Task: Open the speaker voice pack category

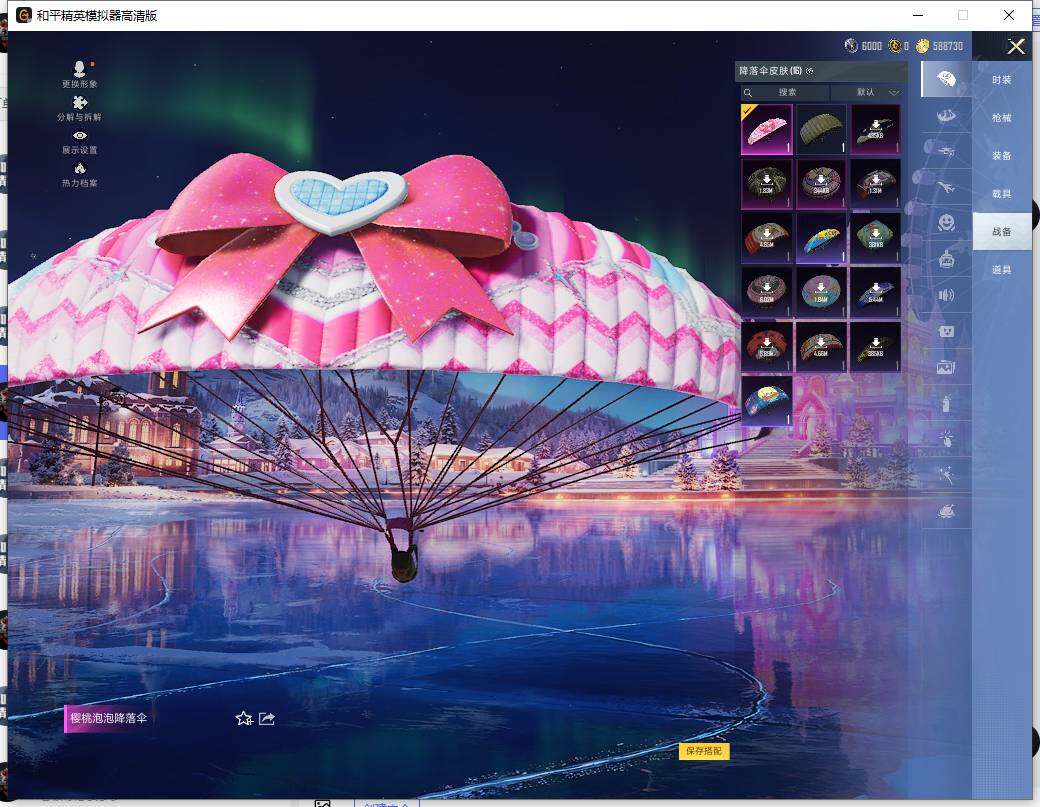Action: point(945,295)
